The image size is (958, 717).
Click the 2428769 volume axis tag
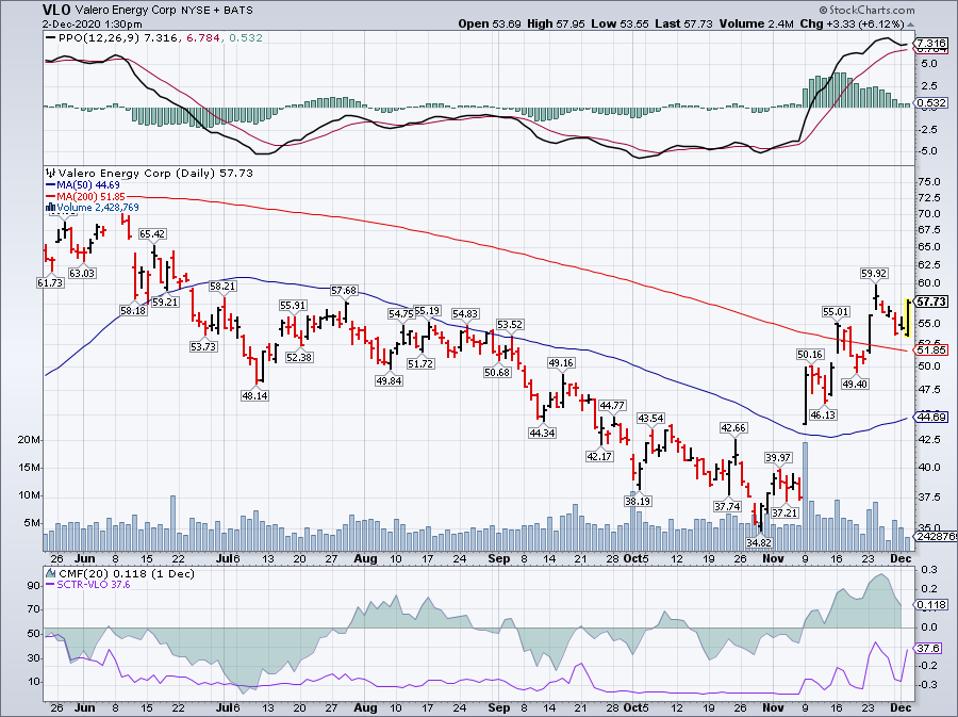click(937, 536)
